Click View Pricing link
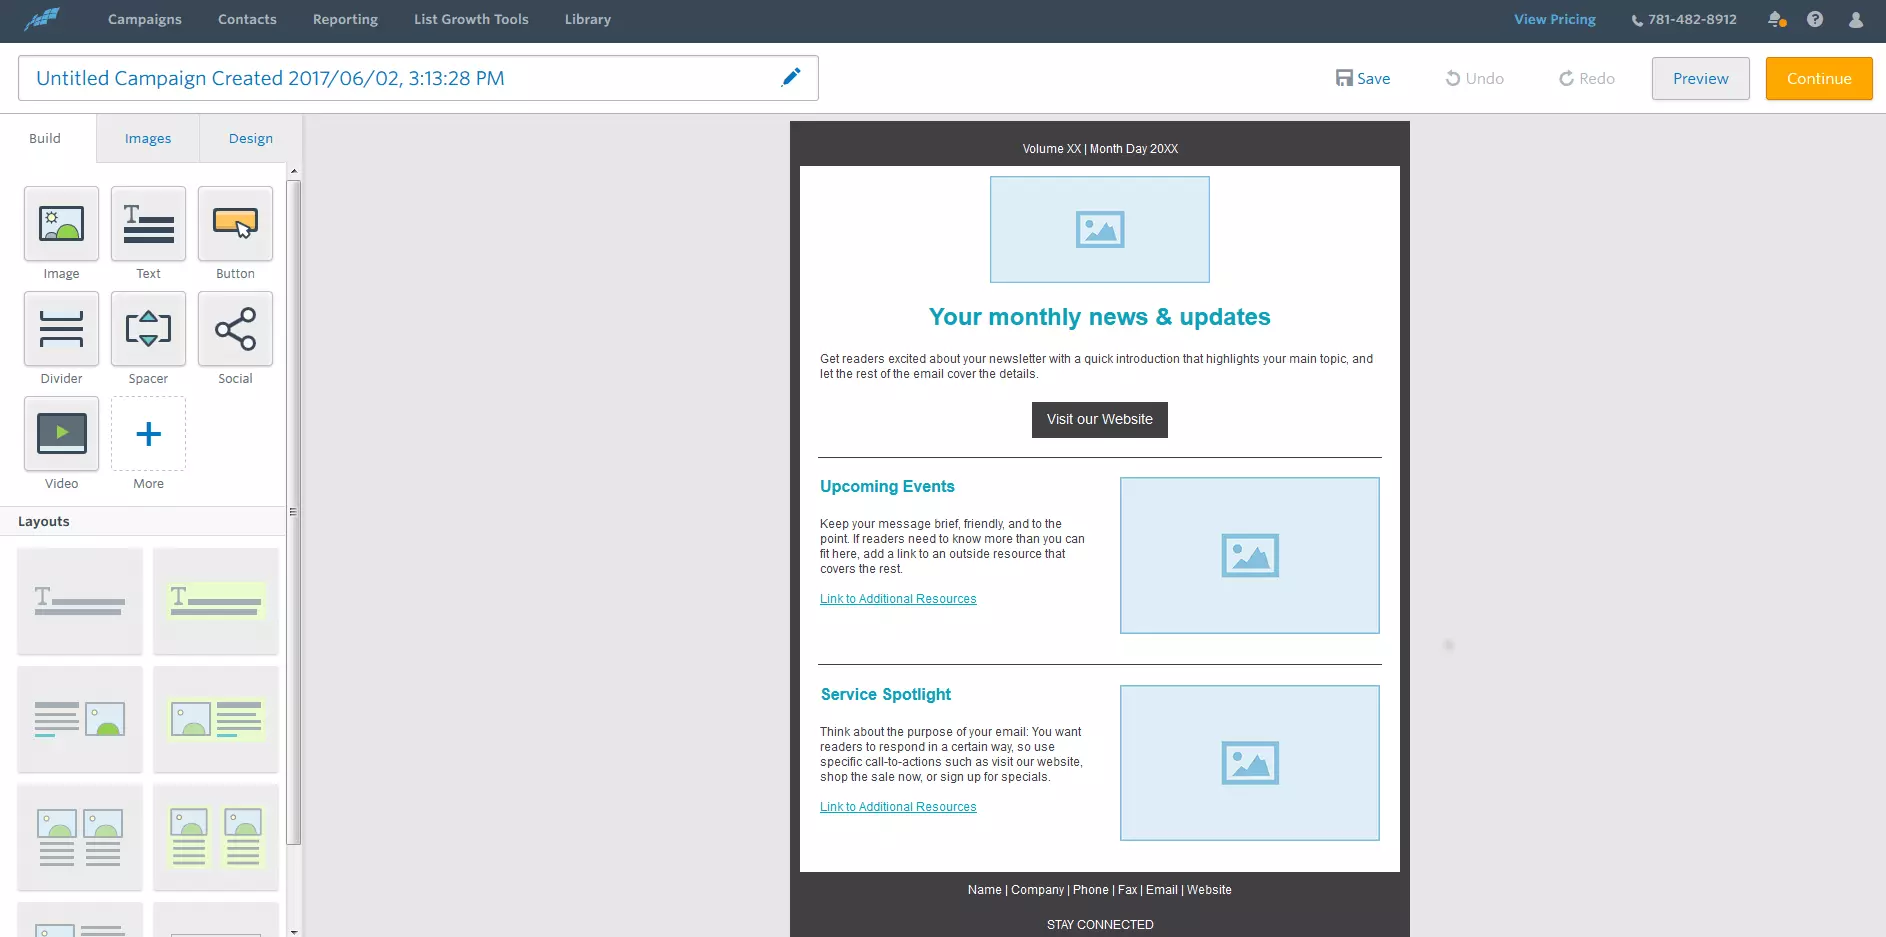The width and height of the screenshot is (1886, 937). click(x=1555, y=19)
